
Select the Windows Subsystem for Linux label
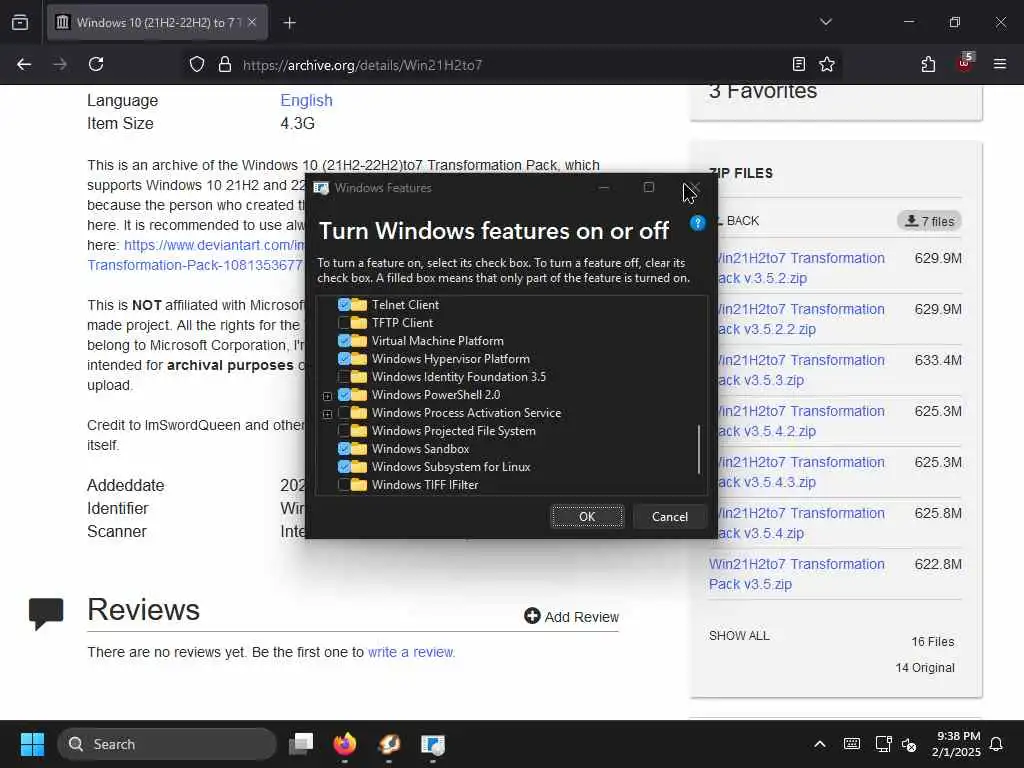[x=451, y=467]
